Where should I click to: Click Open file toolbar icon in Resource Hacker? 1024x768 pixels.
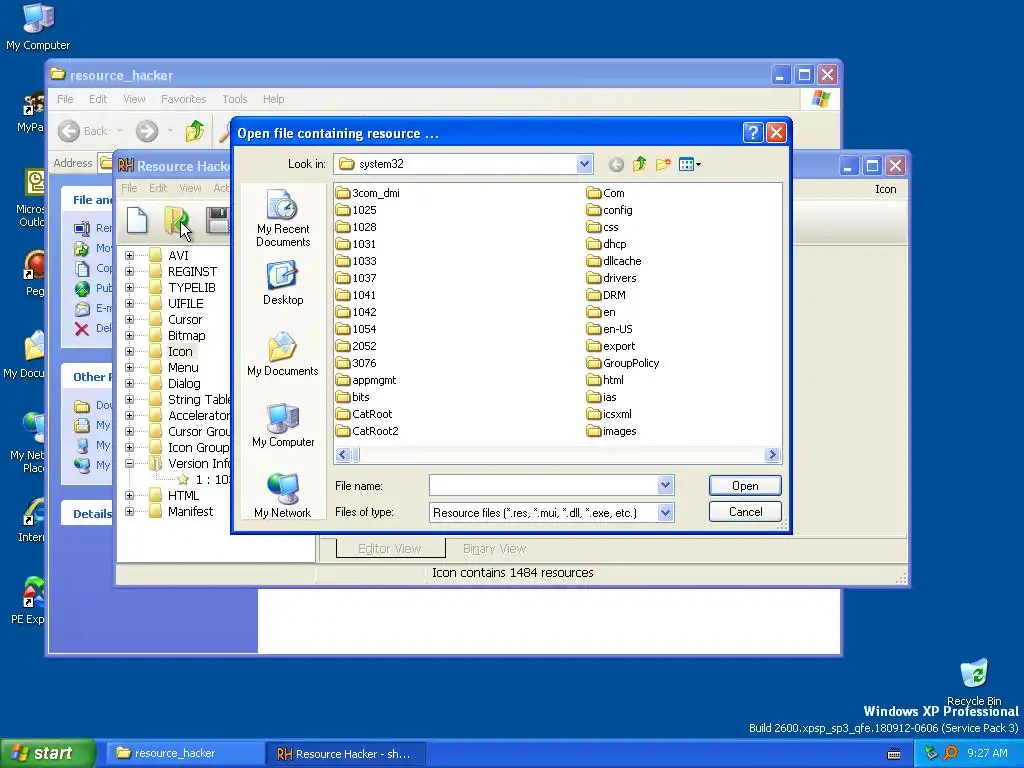point(176,220)
